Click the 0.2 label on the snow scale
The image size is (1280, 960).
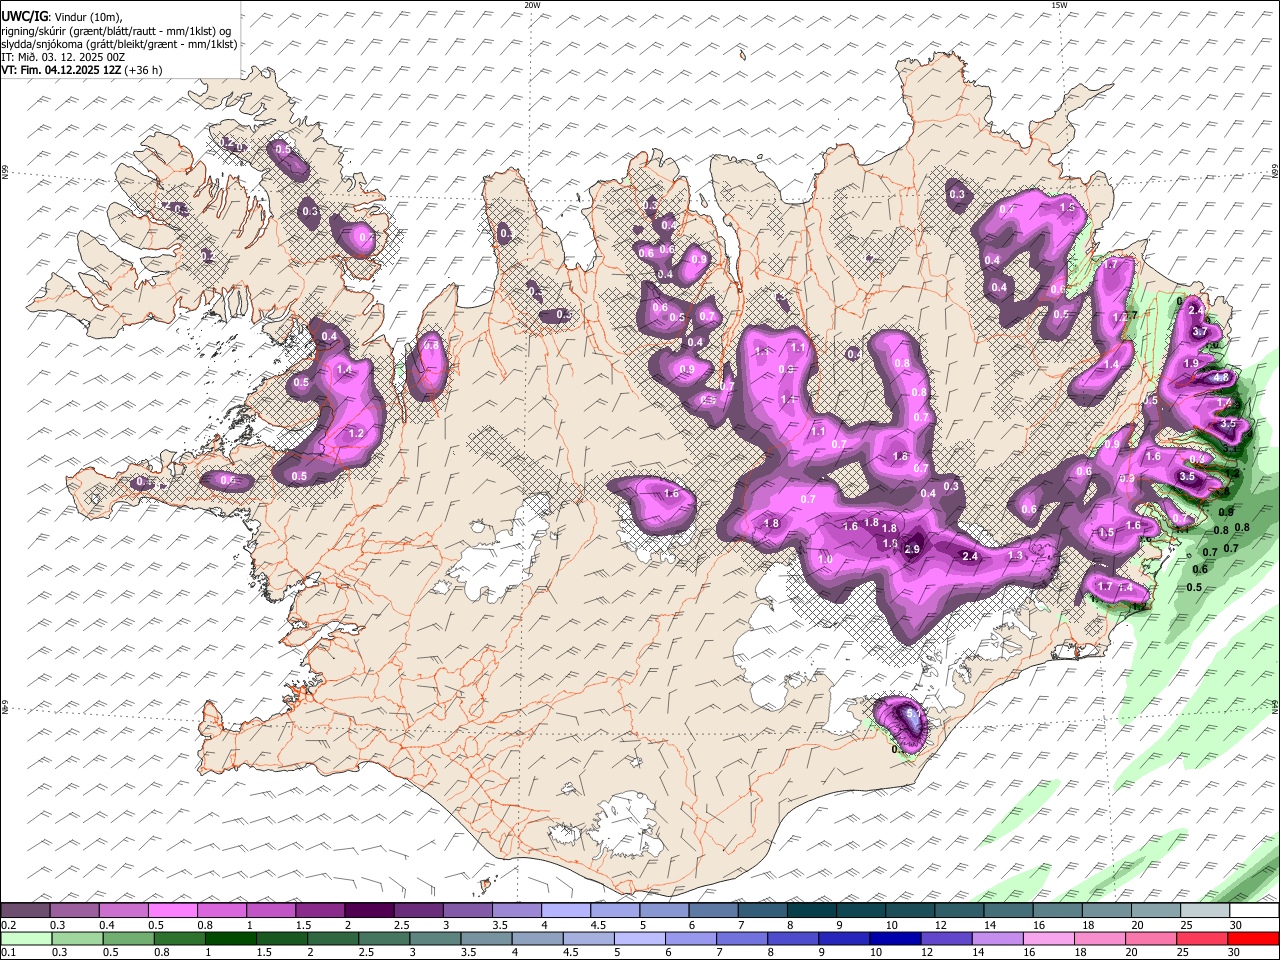click(8, 925)
